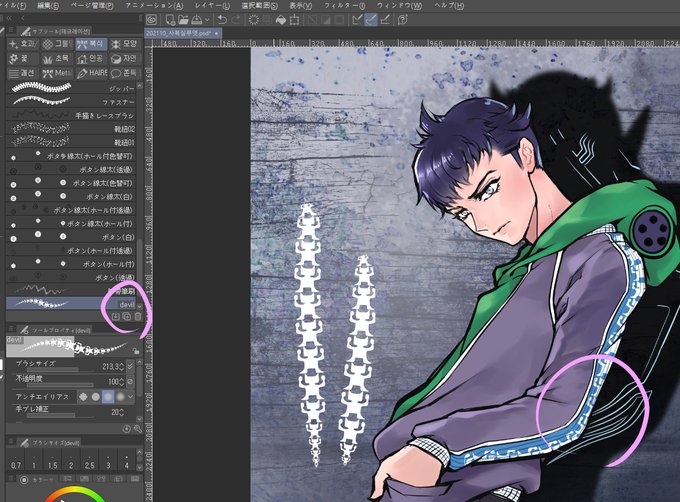Select the highlighted 복식 sub tool group
Viewport: 680px width, 502px height.
coord(92,44)
